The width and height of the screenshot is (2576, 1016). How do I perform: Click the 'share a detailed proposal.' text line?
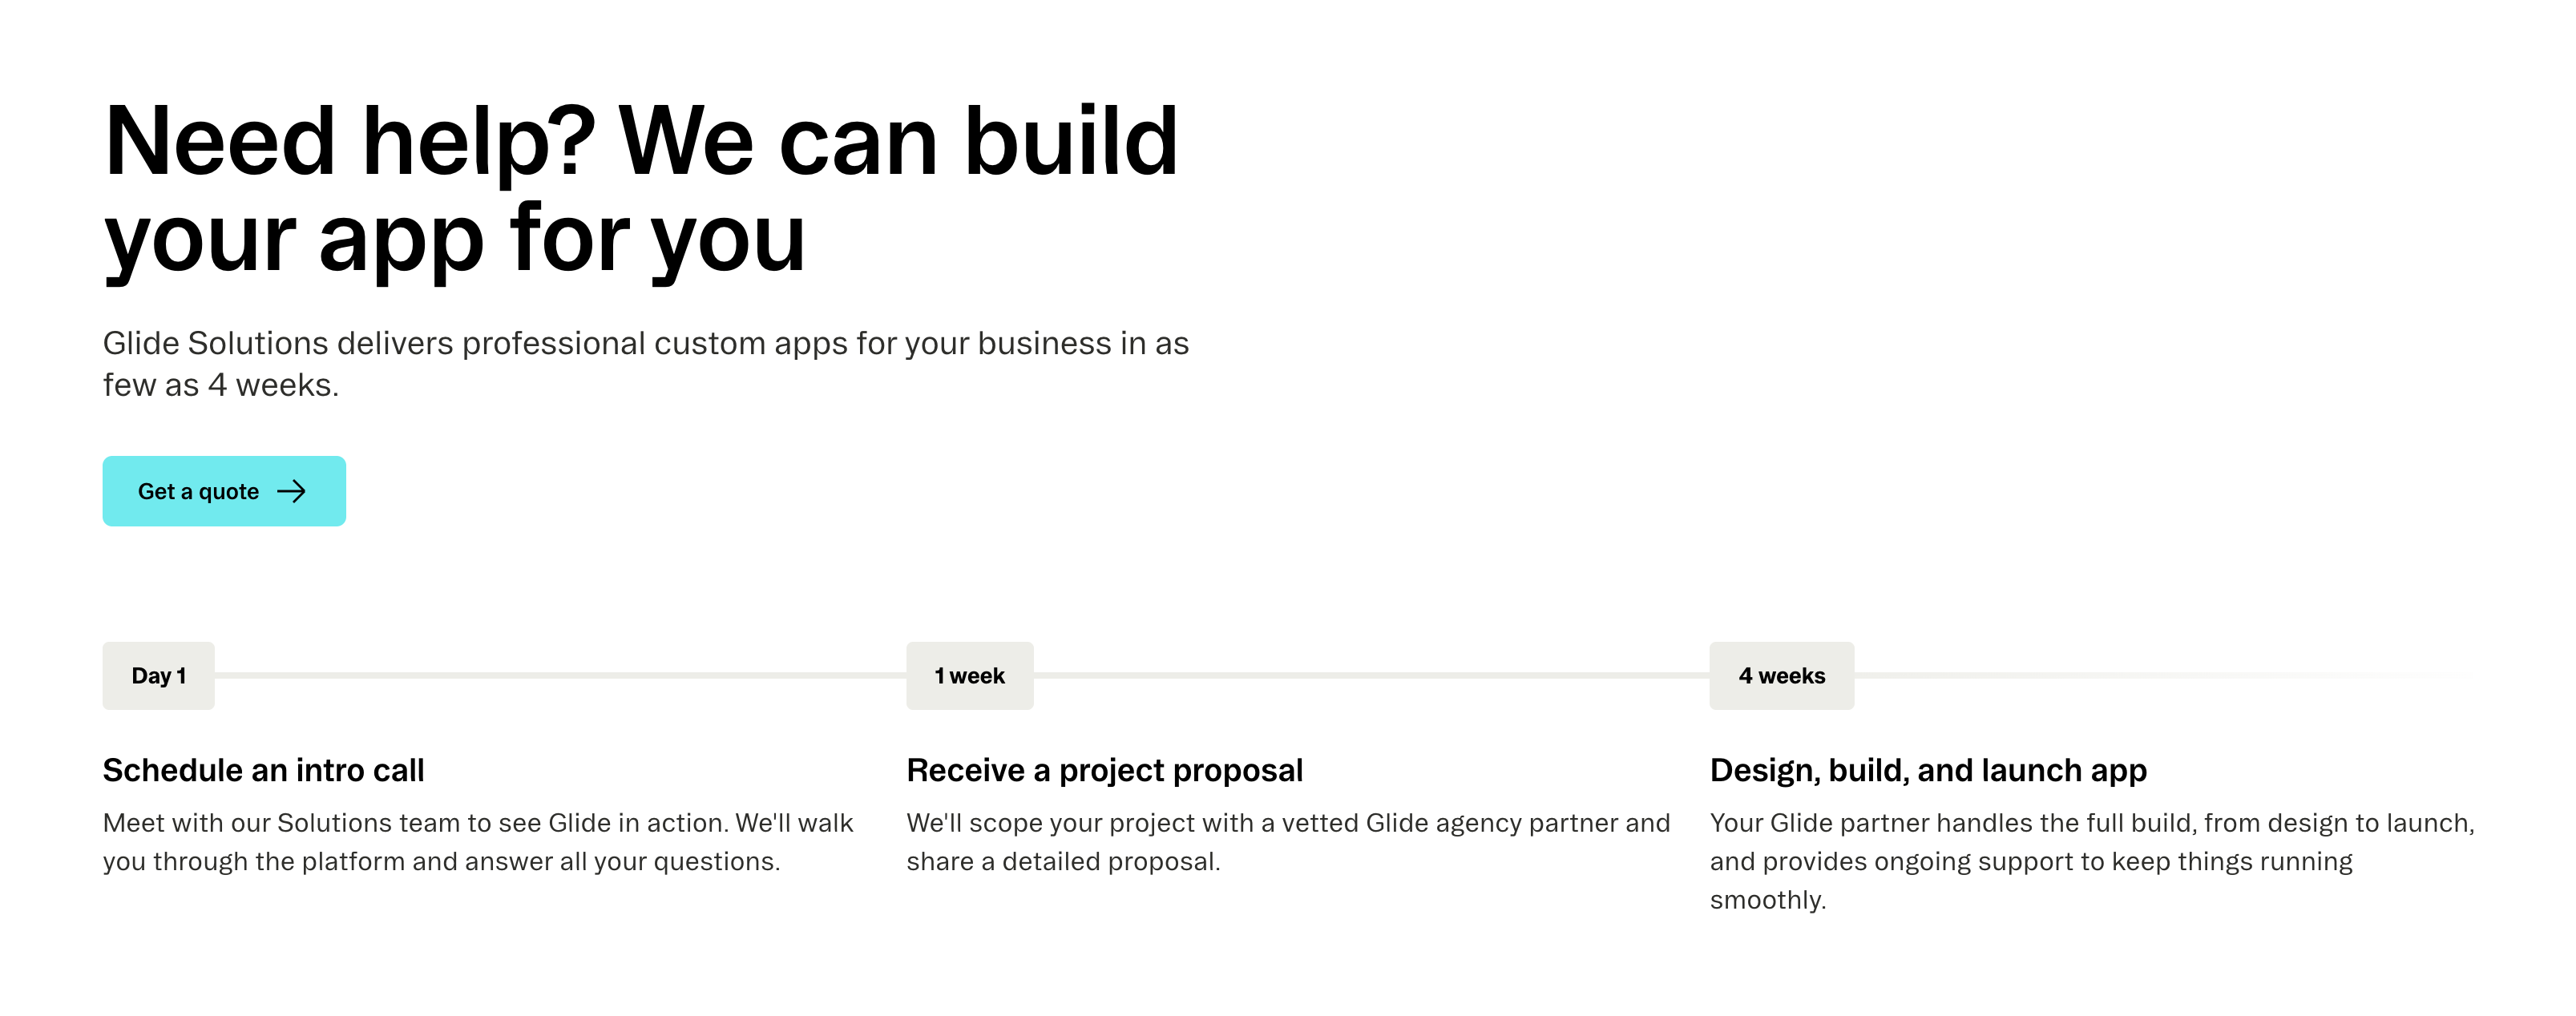click(1063, 862)
